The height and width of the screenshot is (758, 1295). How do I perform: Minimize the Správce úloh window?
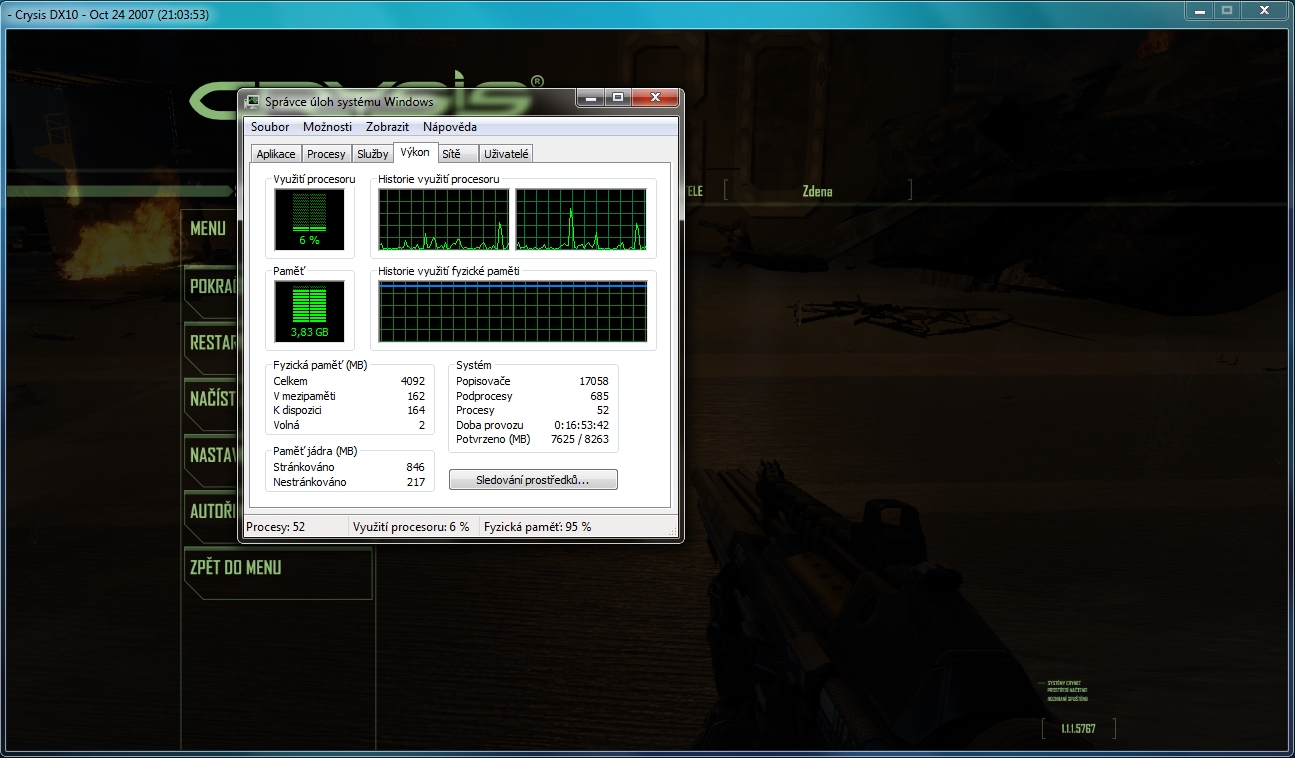591,98
